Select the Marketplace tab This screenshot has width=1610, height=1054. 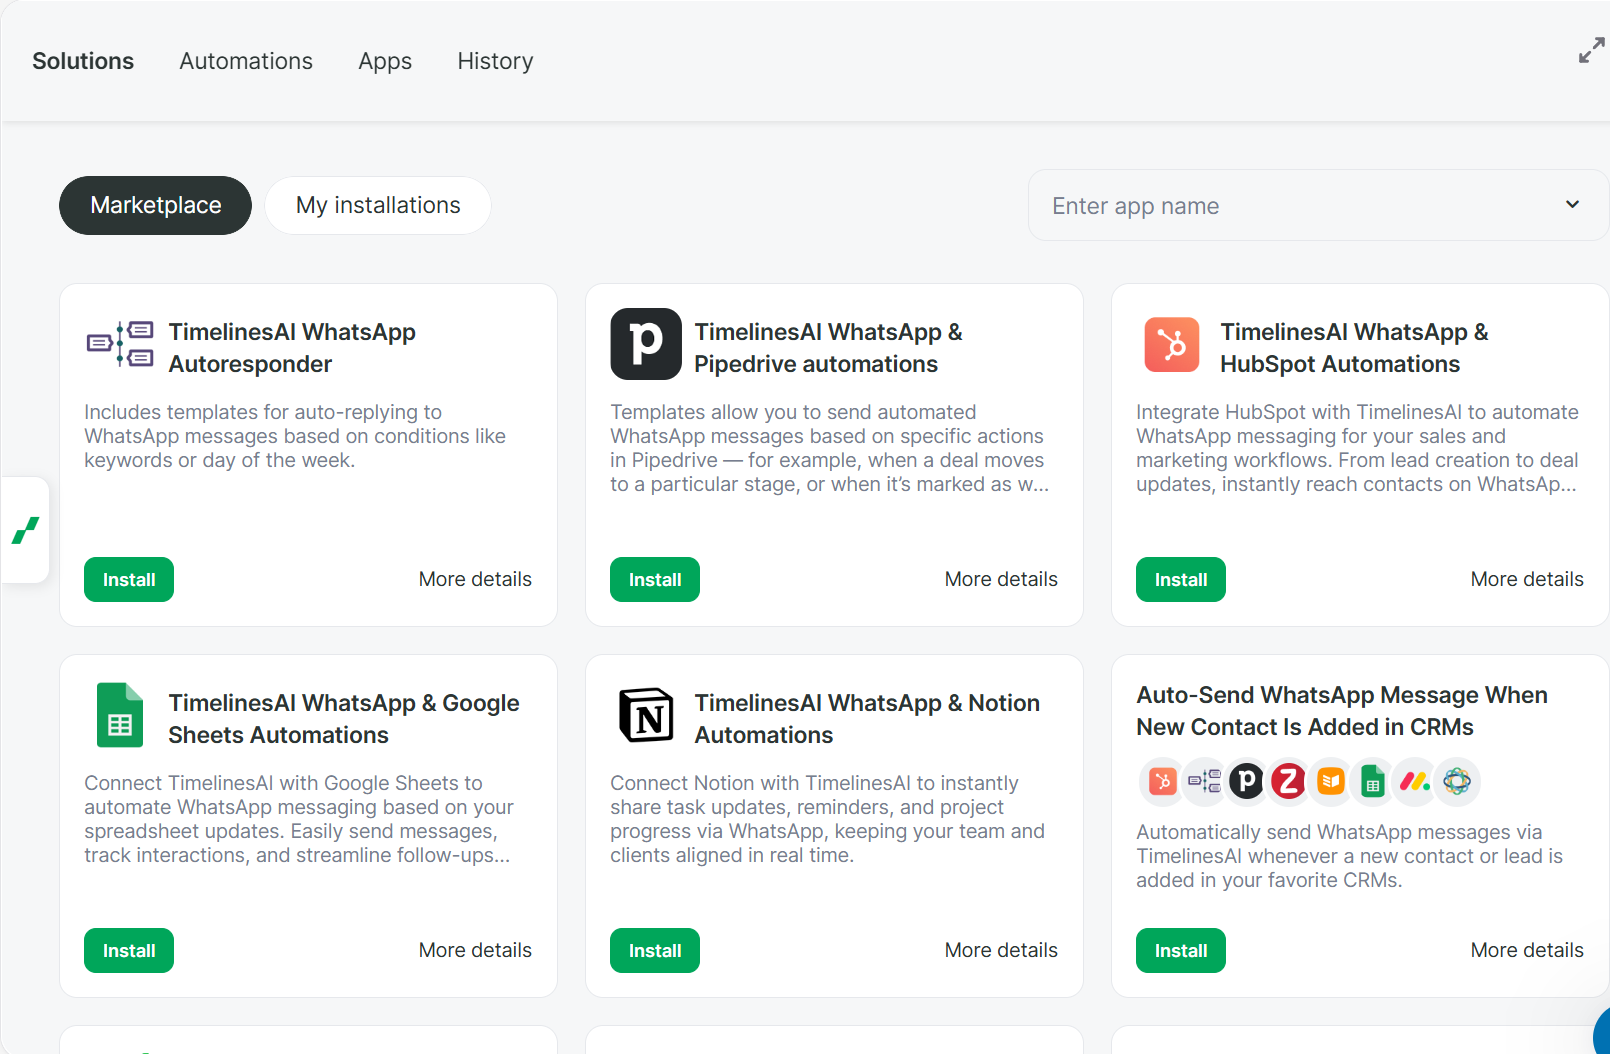pyautogui.click(x=156, y=205)
